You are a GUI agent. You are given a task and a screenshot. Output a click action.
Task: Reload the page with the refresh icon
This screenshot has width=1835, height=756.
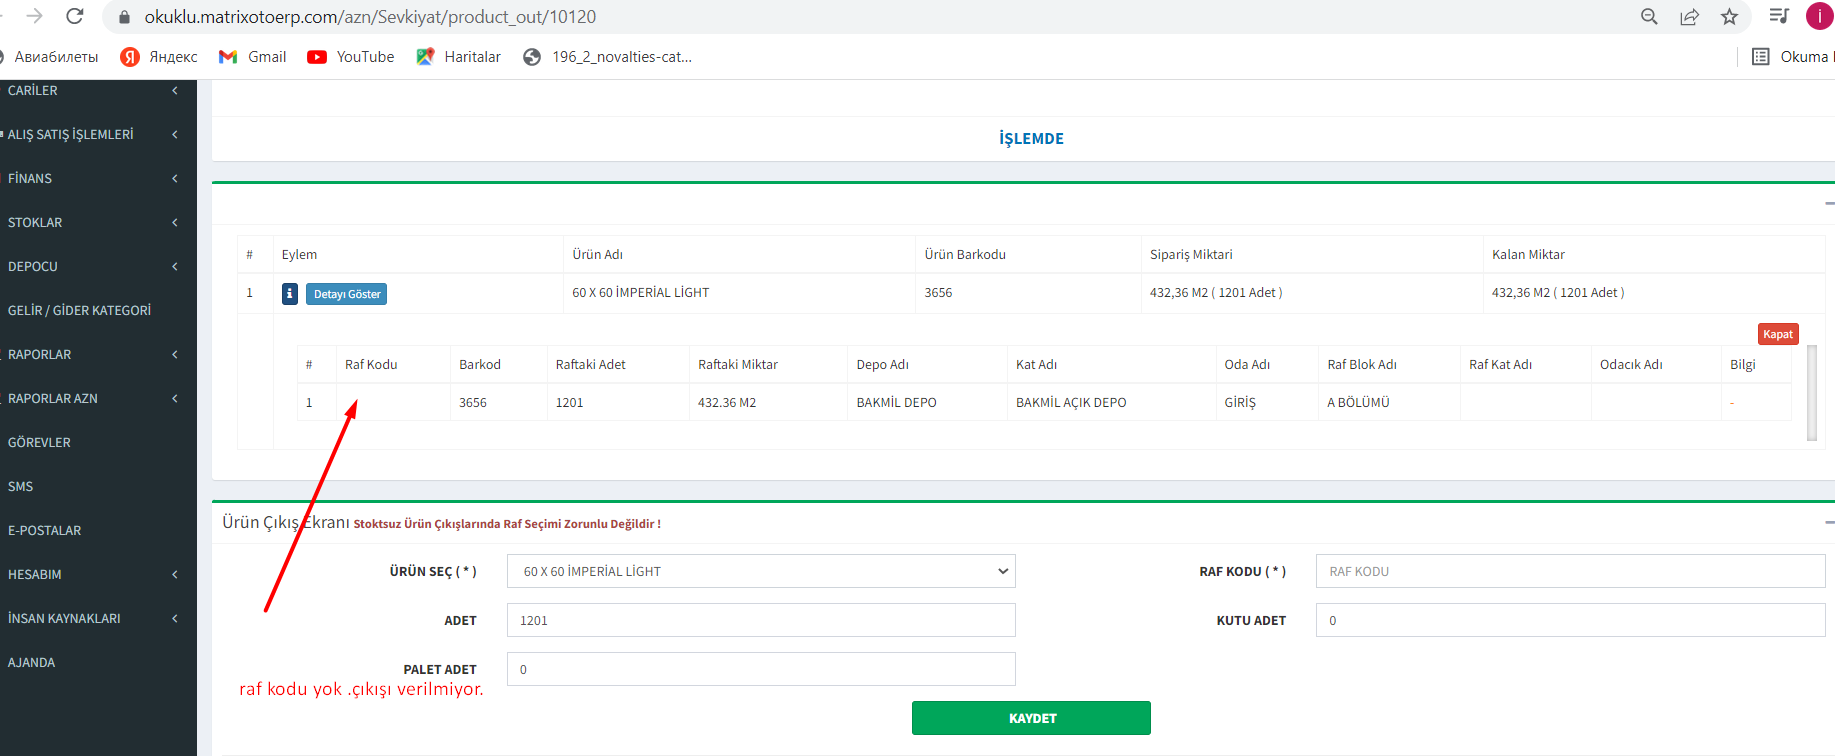pos(75,16)
